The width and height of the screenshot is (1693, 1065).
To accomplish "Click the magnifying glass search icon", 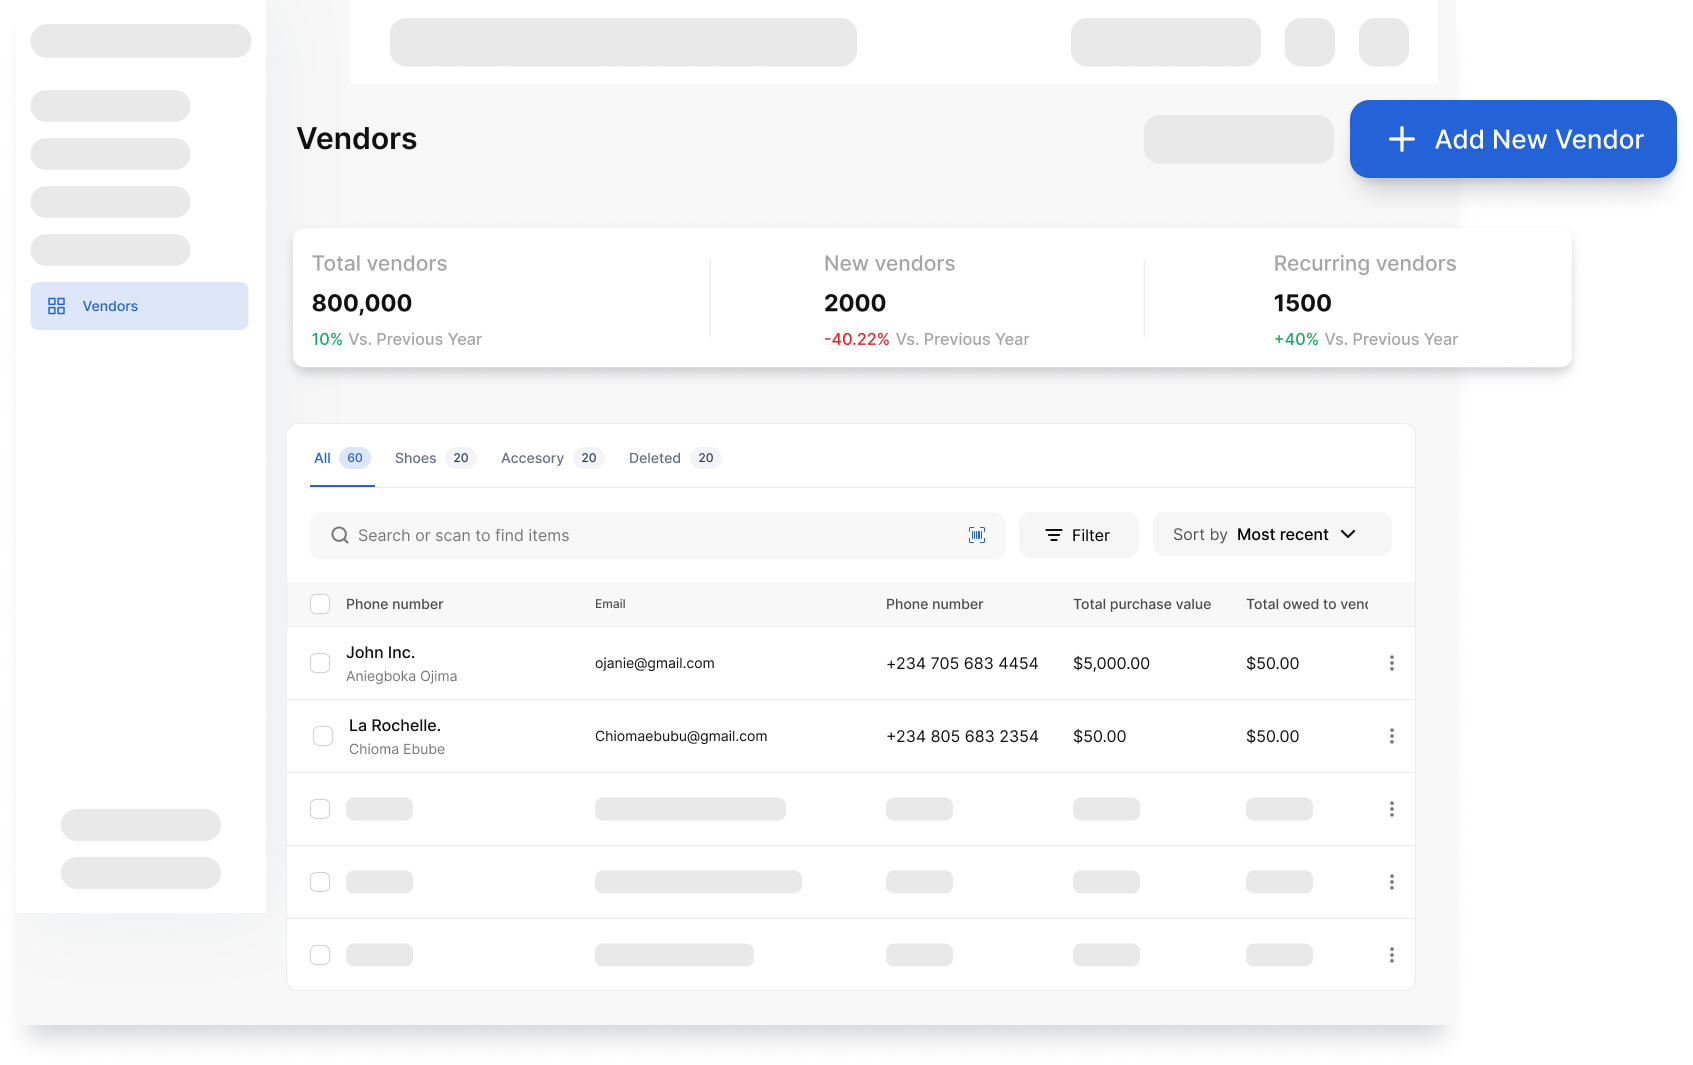I will (x=340, y=535).
